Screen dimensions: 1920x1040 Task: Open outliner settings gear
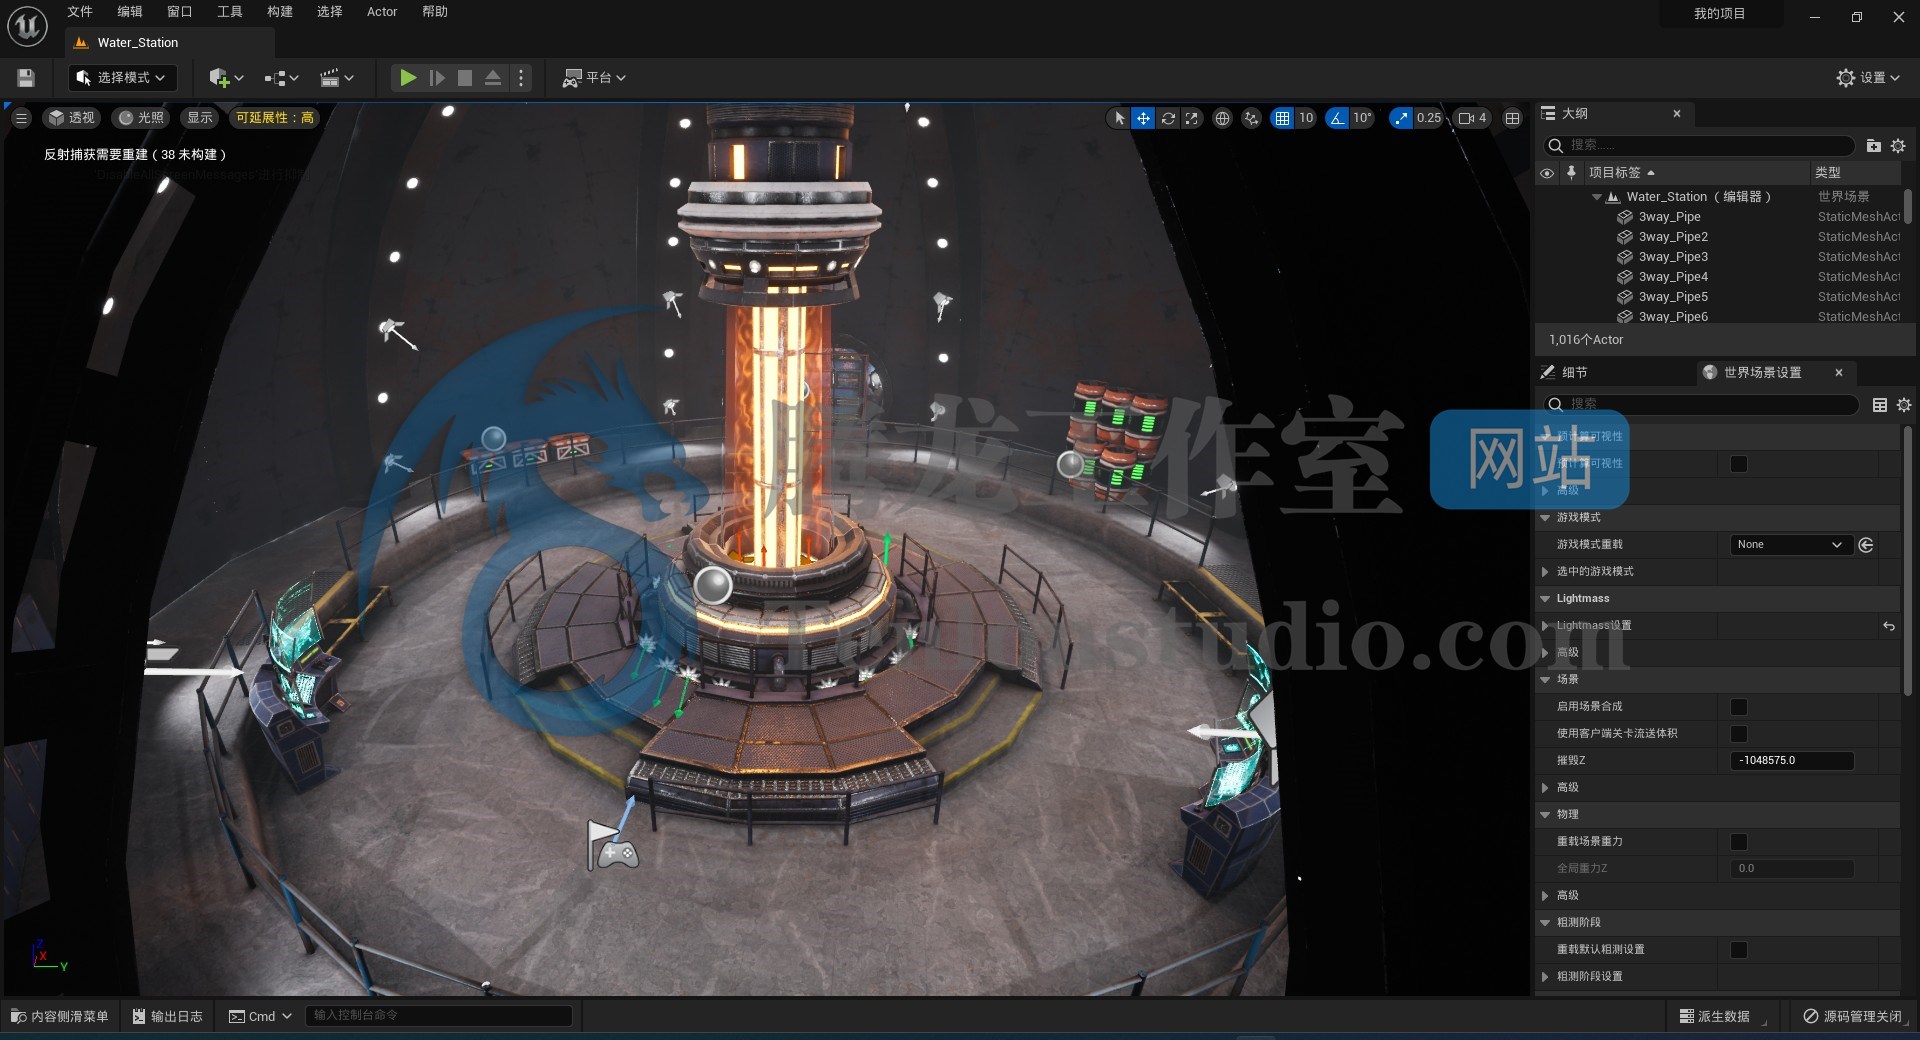(x=1898, y=146)
